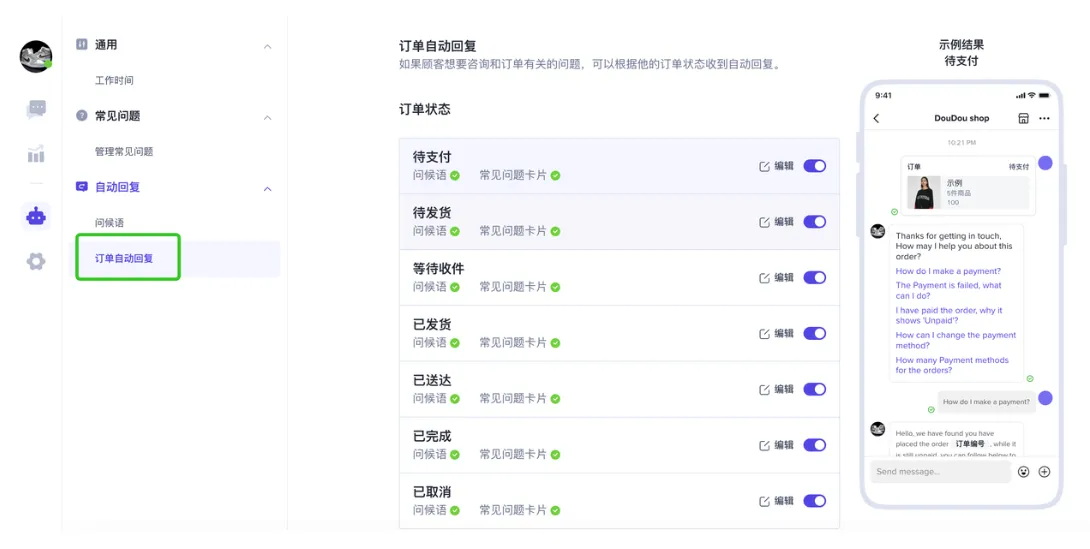Screen dimensions: 1090x549
Task: Click 编辑 for the 已发货 row
Action: coord(783,334)
